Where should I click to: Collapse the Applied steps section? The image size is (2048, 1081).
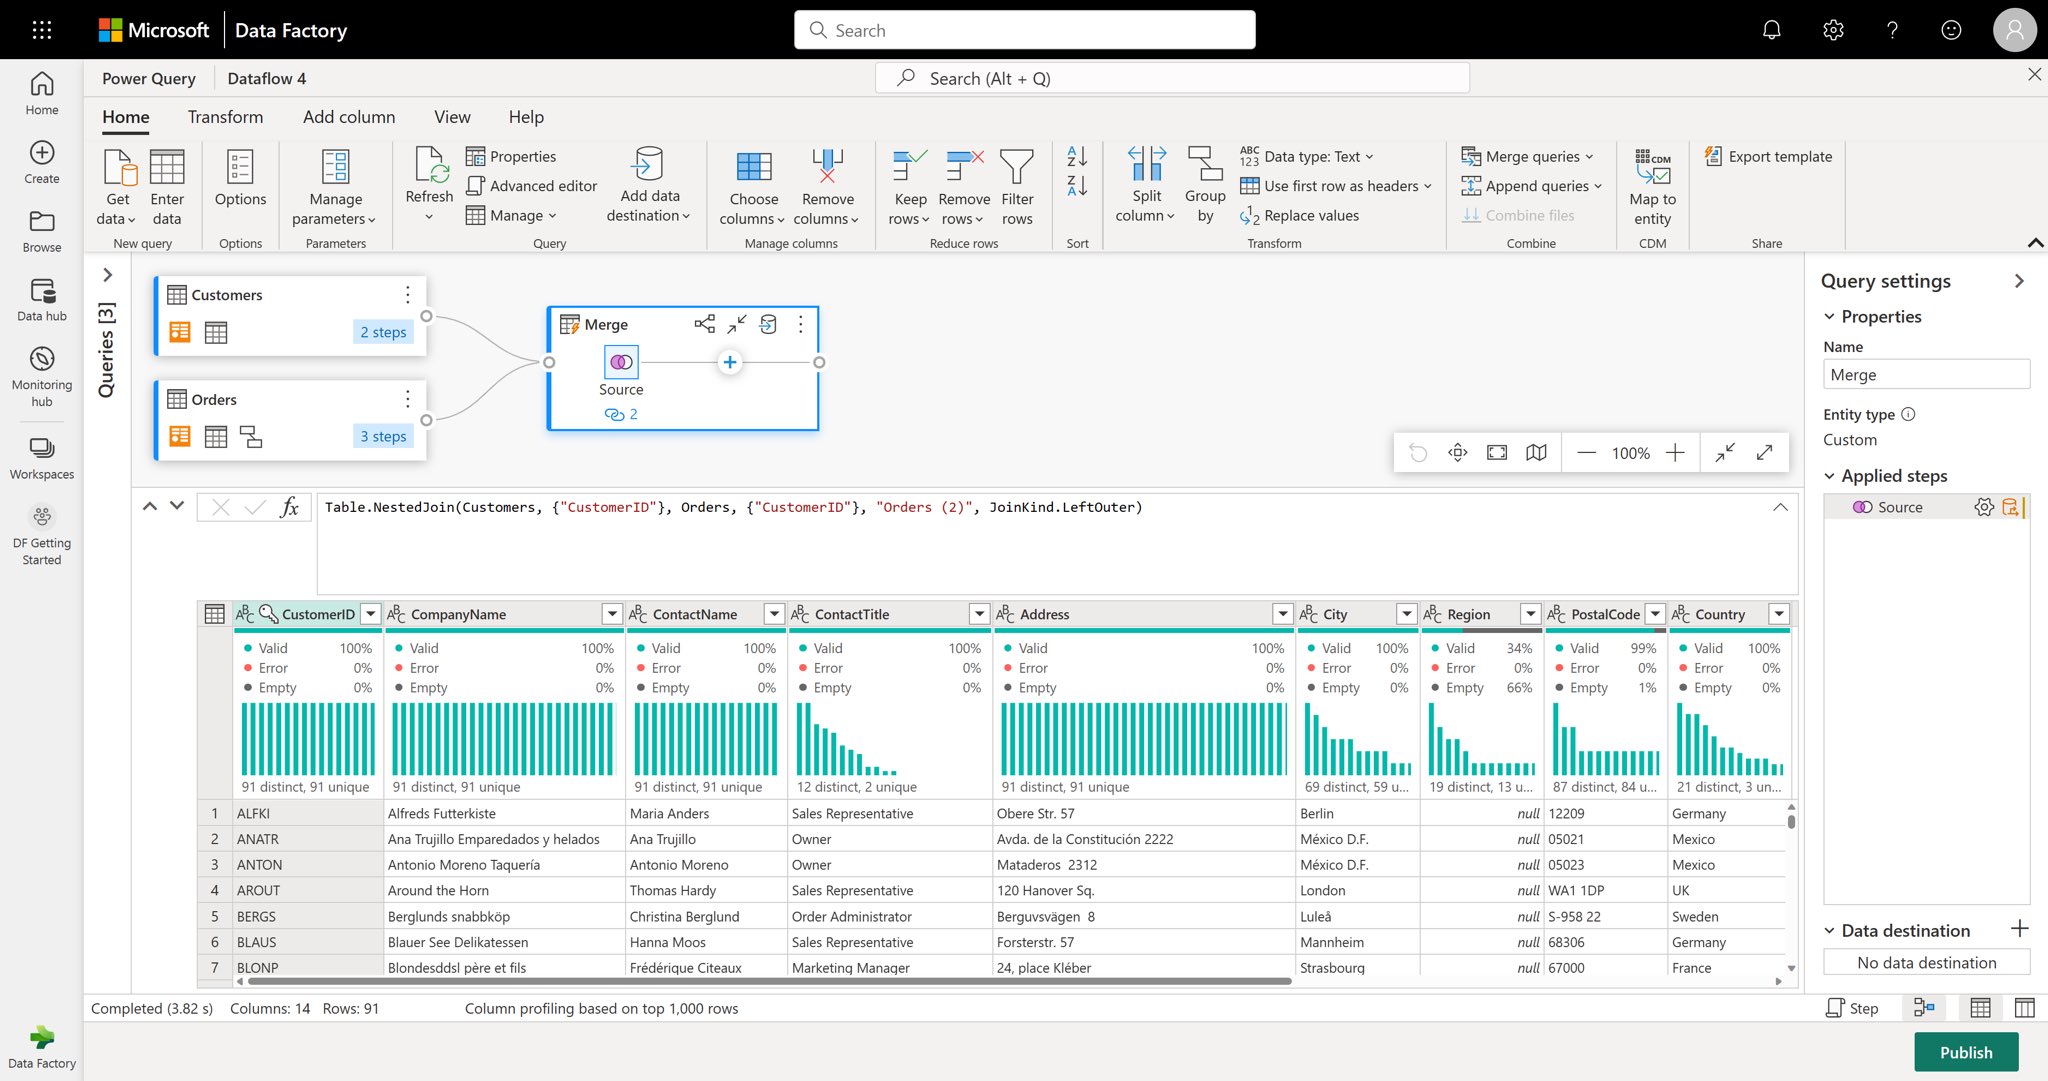click(x=1831, y=475)
